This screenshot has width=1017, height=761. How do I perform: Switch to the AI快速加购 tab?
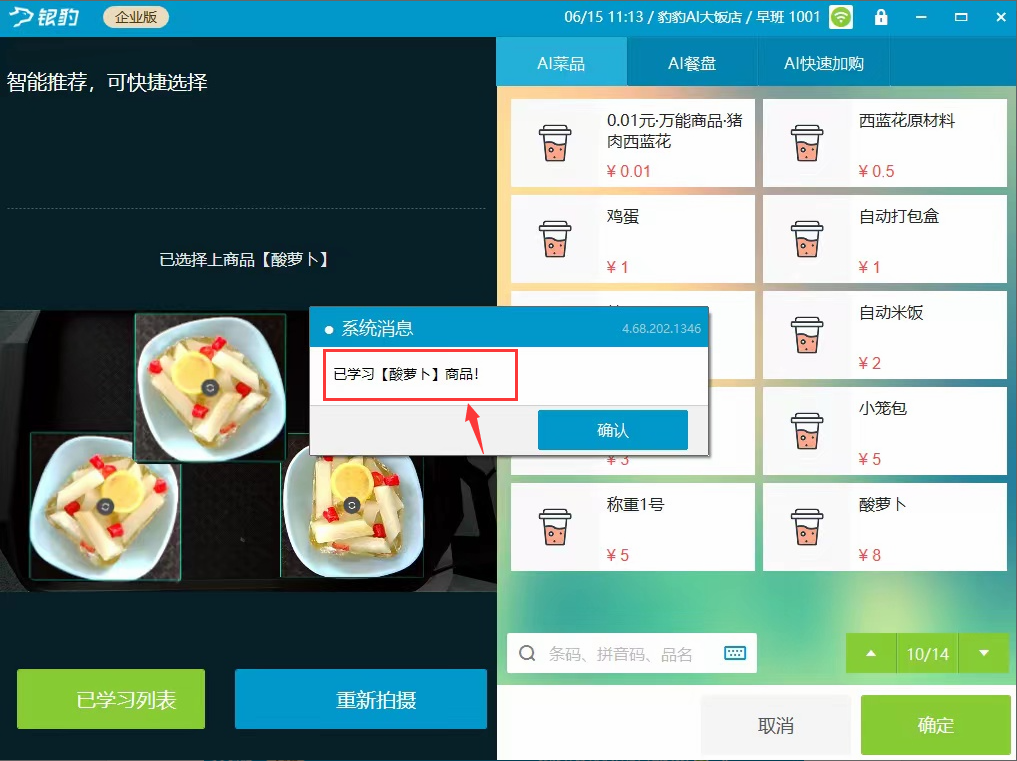[x=824, y=63]
